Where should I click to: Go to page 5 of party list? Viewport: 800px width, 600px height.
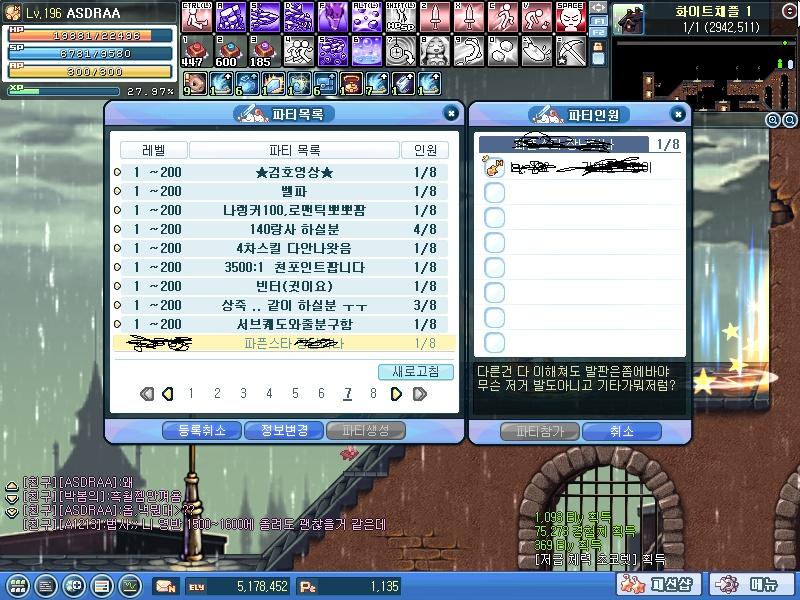[295, 393]
